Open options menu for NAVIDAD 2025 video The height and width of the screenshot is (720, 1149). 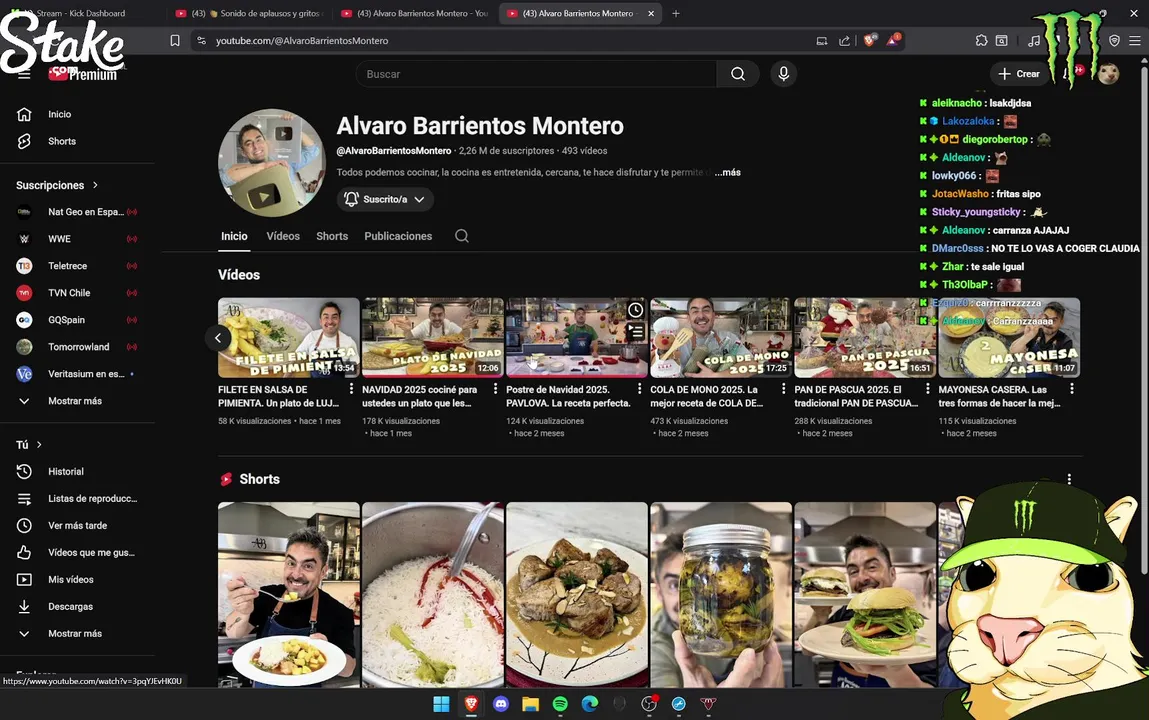click(x=495, y=389)
